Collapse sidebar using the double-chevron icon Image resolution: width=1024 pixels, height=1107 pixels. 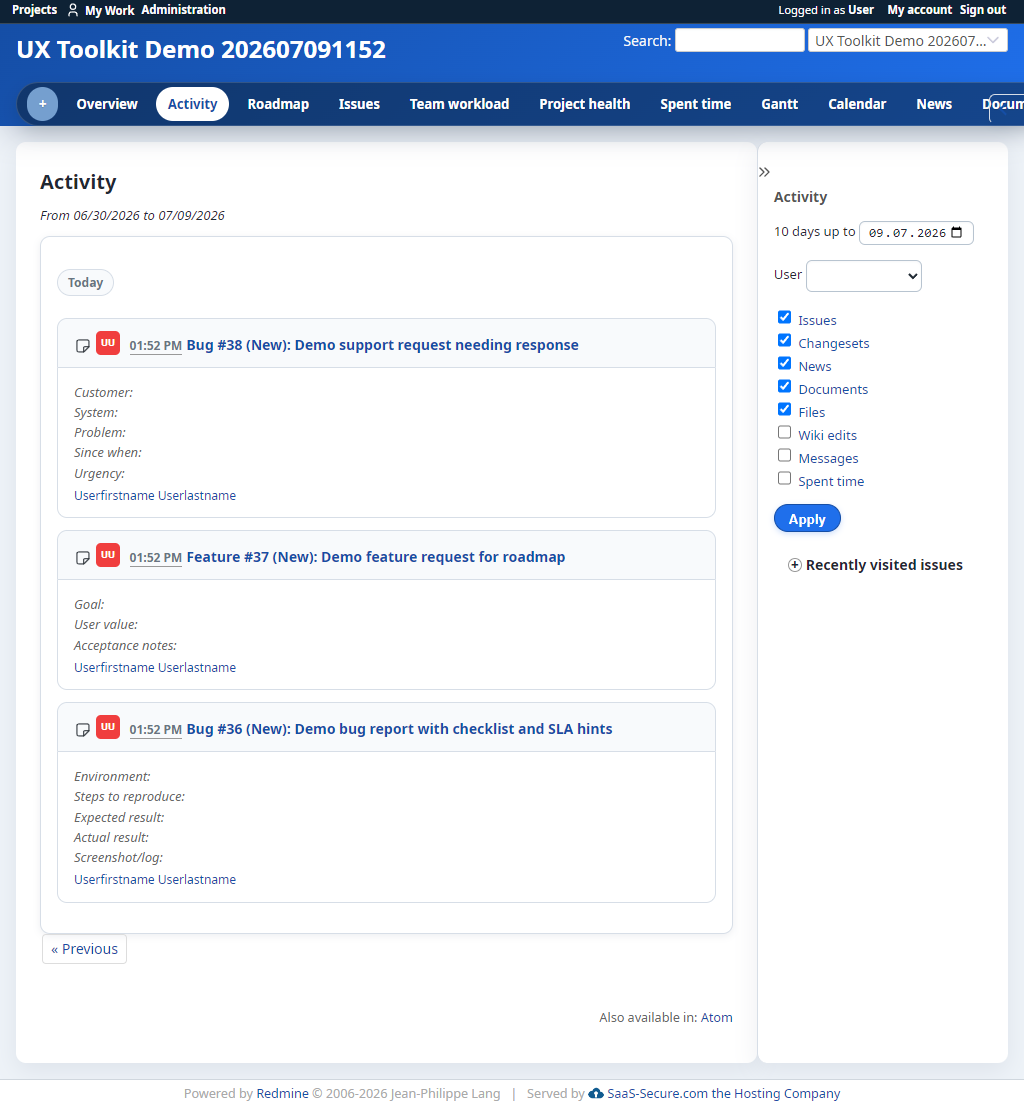click(x=764, y=172)
